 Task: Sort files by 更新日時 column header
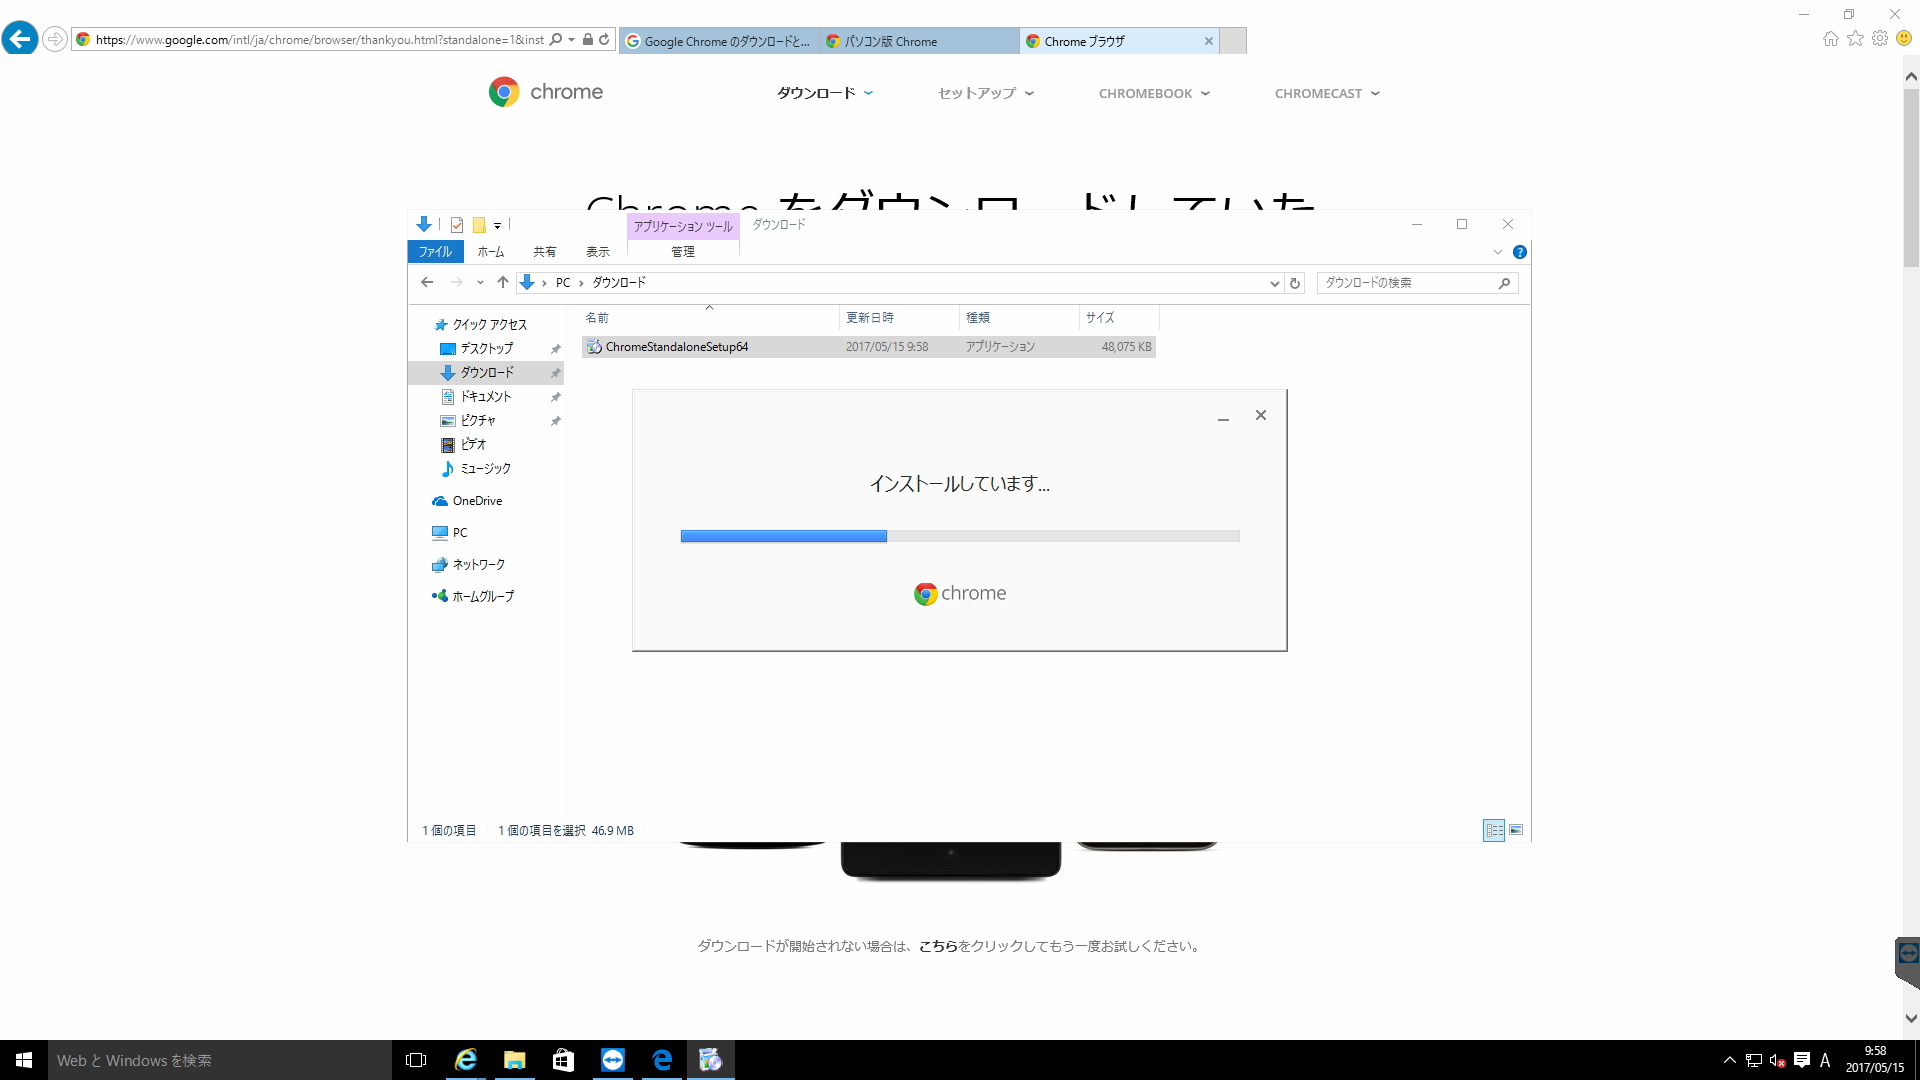click(x=899, y=318)
